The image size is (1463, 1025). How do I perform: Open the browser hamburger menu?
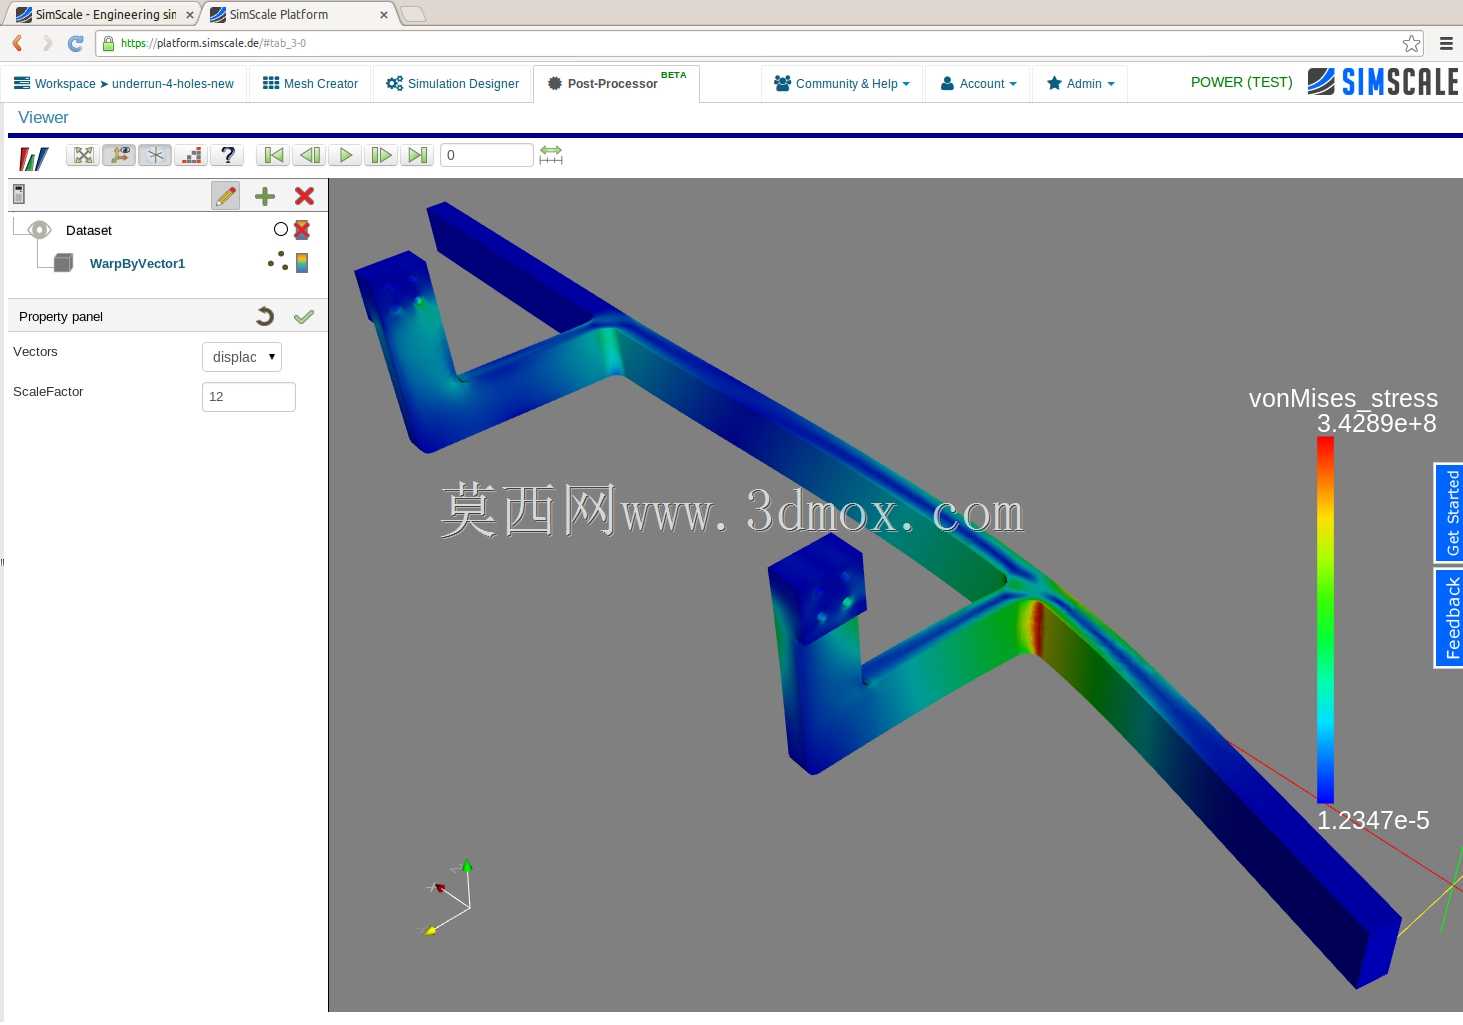(x=1446, y=43)
